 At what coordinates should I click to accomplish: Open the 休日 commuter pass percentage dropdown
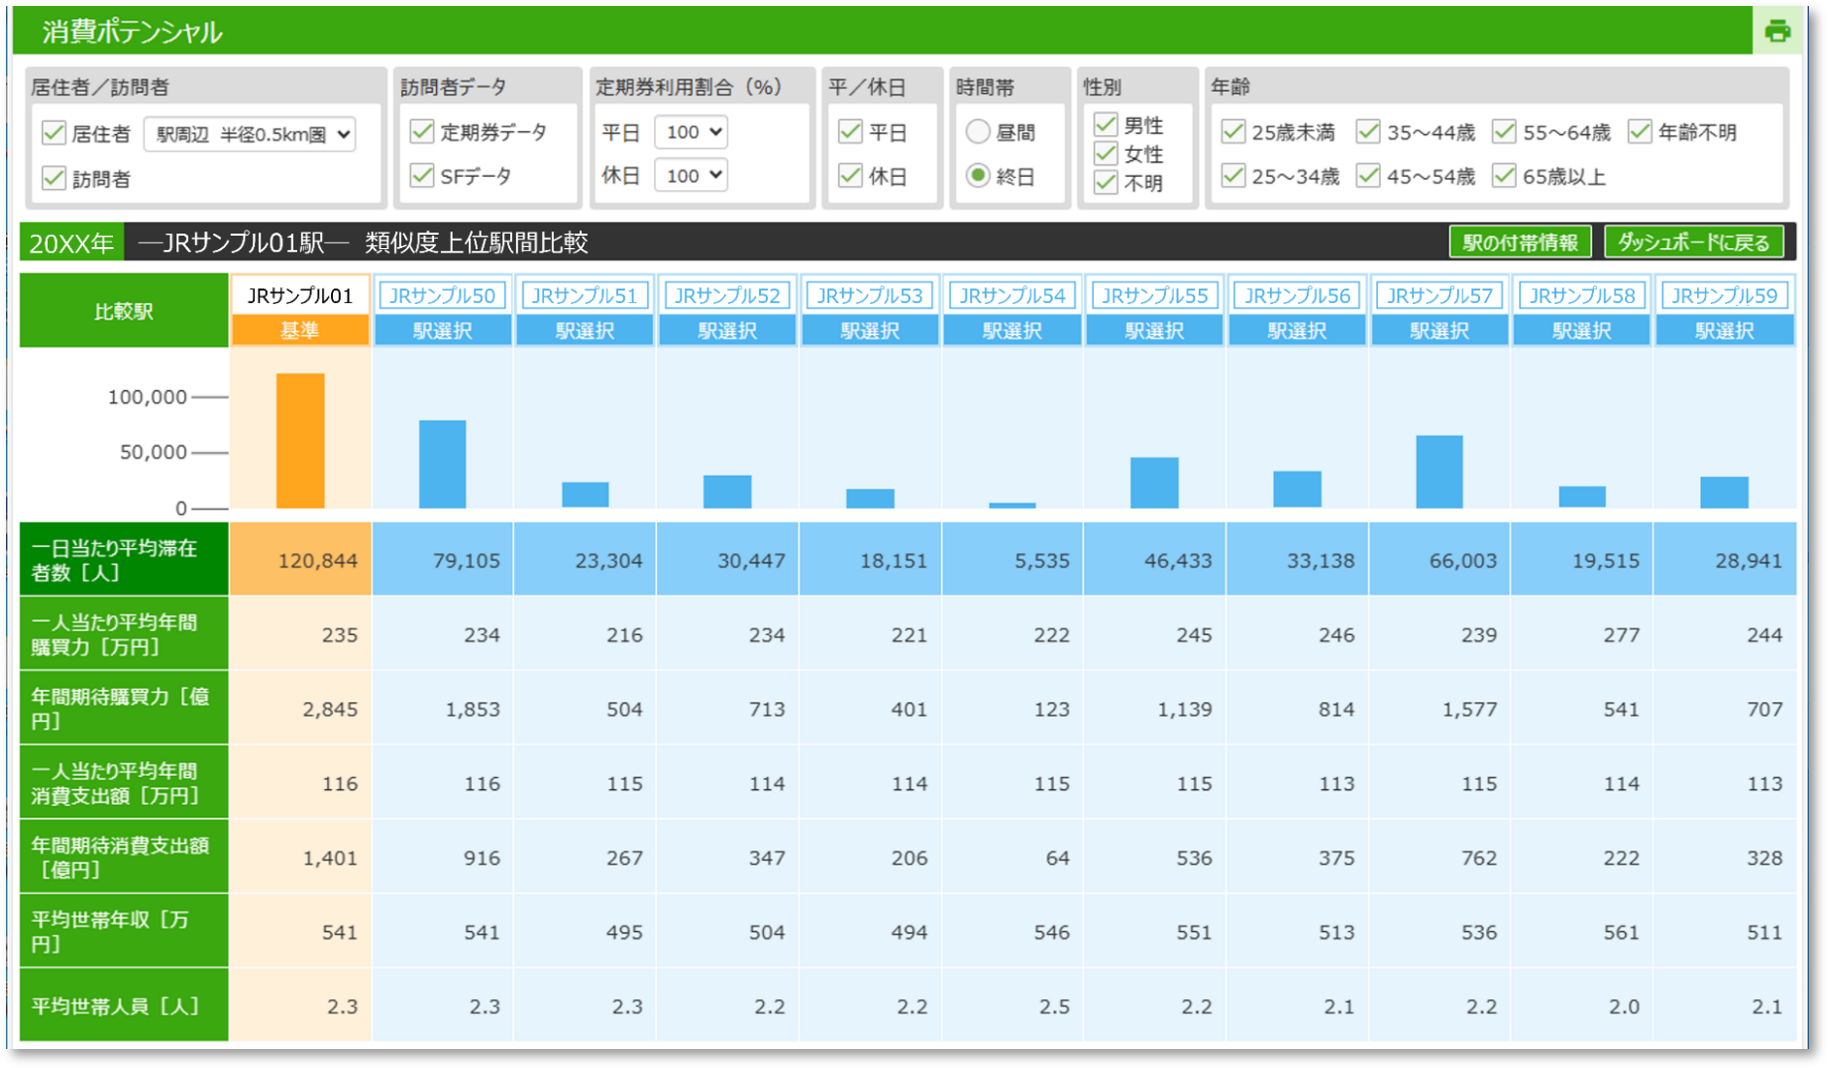coord(691,175)
